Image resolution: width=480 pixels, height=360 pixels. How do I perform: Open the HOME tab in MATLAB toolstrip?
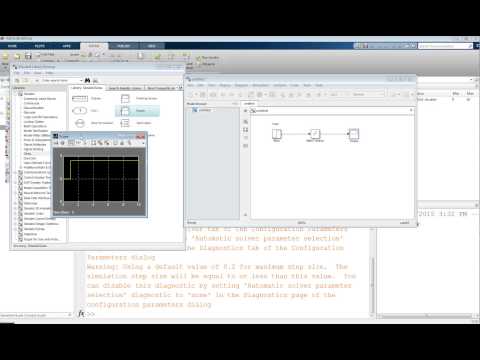12,46
